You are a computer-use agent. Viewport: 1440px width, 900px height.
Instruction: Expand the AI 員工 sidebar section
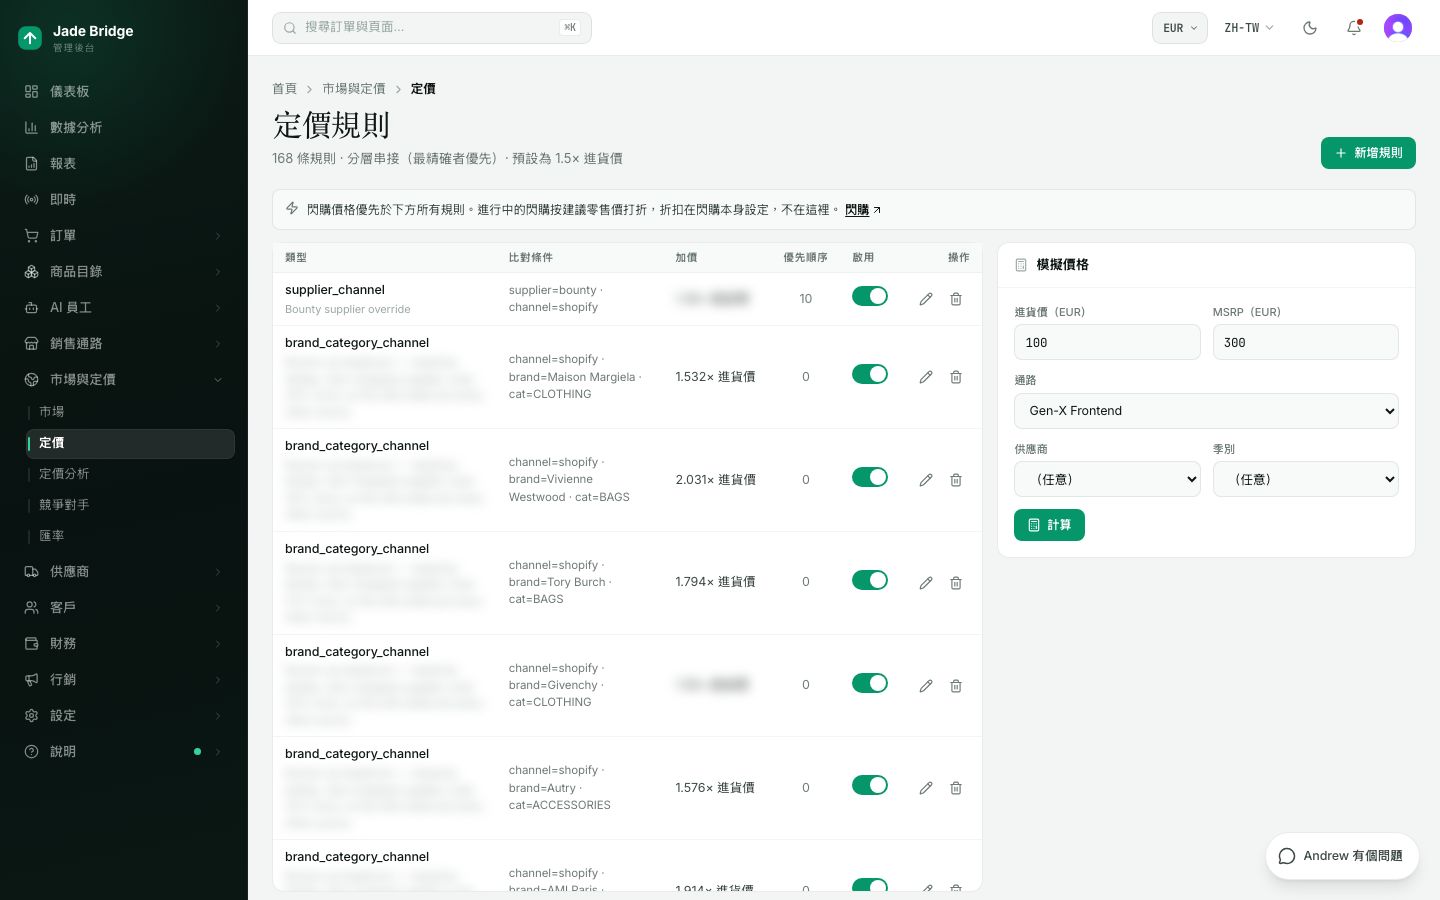click(124, 307)
